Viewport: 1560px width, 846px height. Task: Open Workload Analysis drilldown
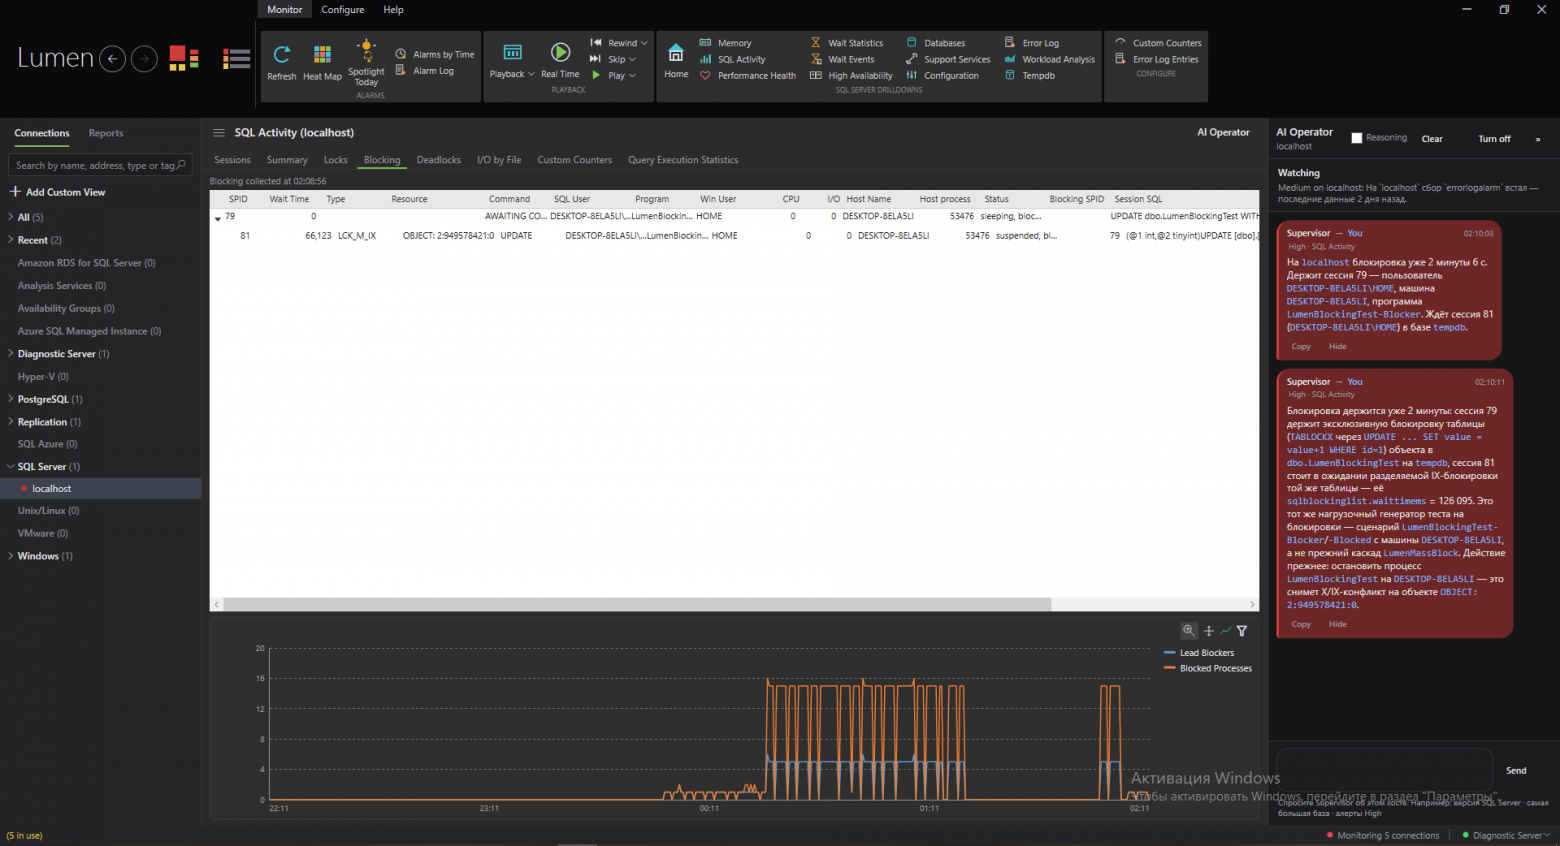(x=1050, y=59)
